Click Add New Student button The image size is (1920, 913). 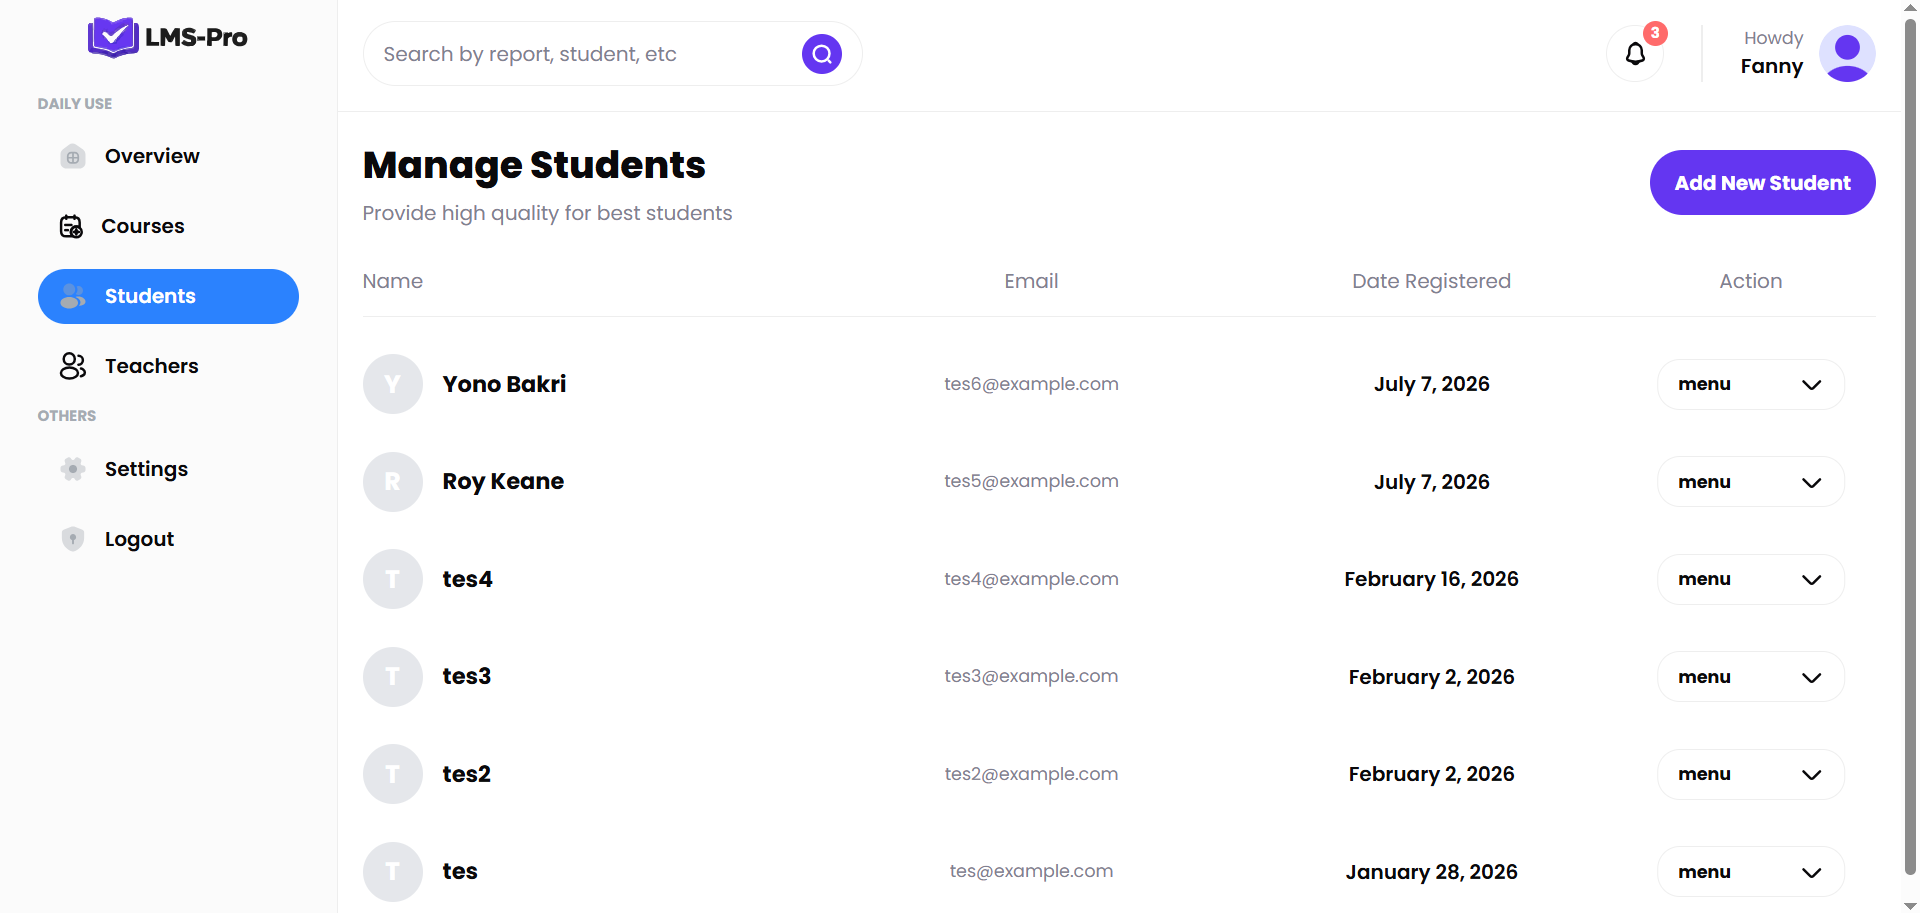coord(1762,183)
